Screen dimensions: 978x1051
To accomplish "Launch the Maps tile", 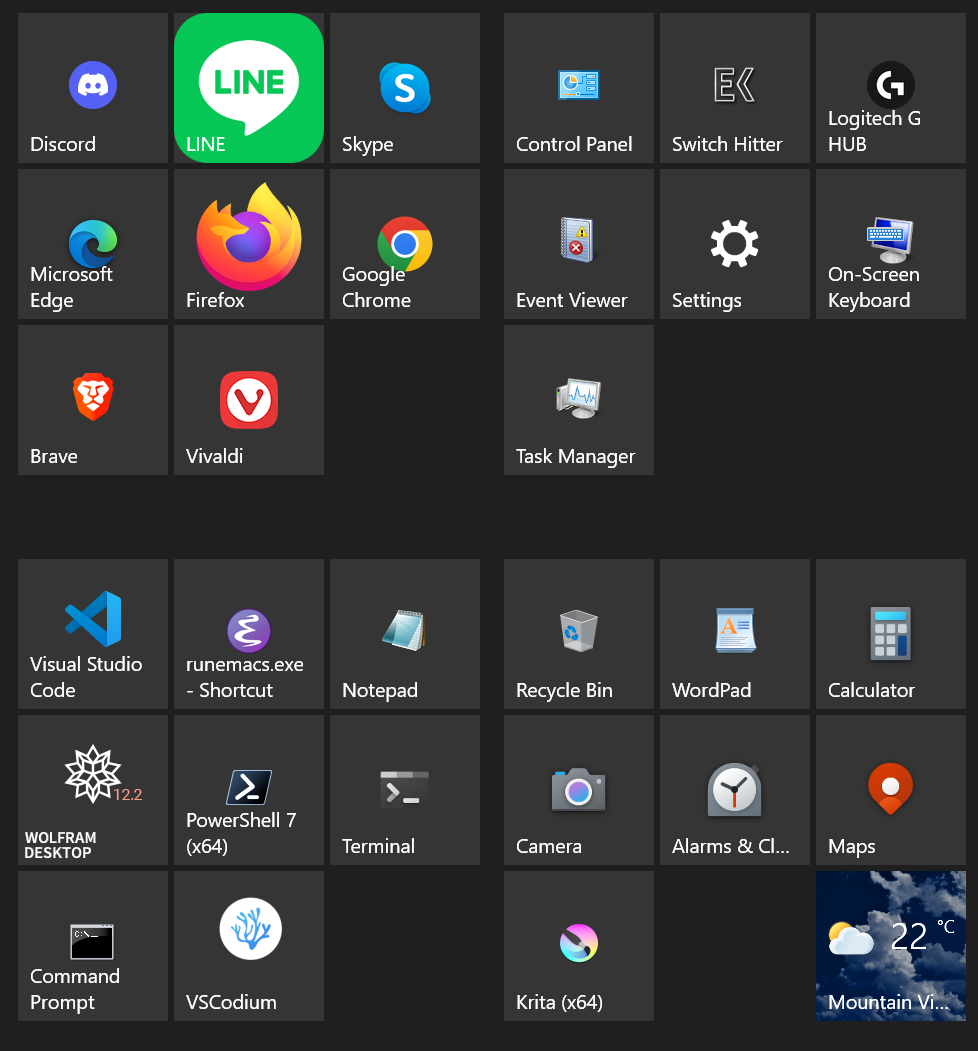I will [x=891, y=790].
